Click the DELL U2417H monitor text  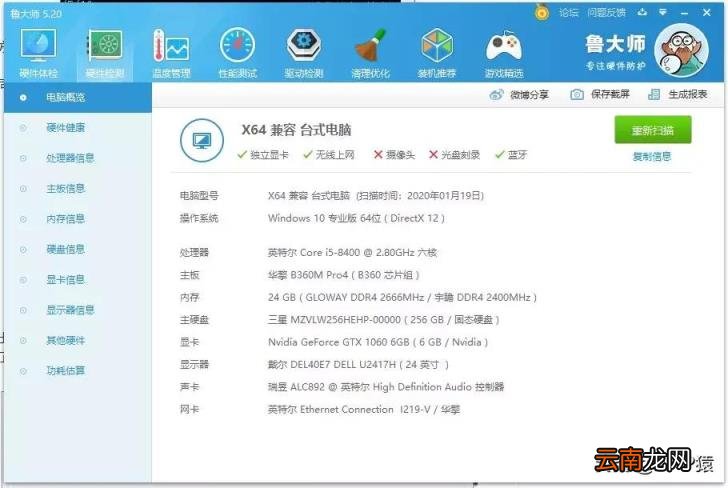click(x=358, y=364)
